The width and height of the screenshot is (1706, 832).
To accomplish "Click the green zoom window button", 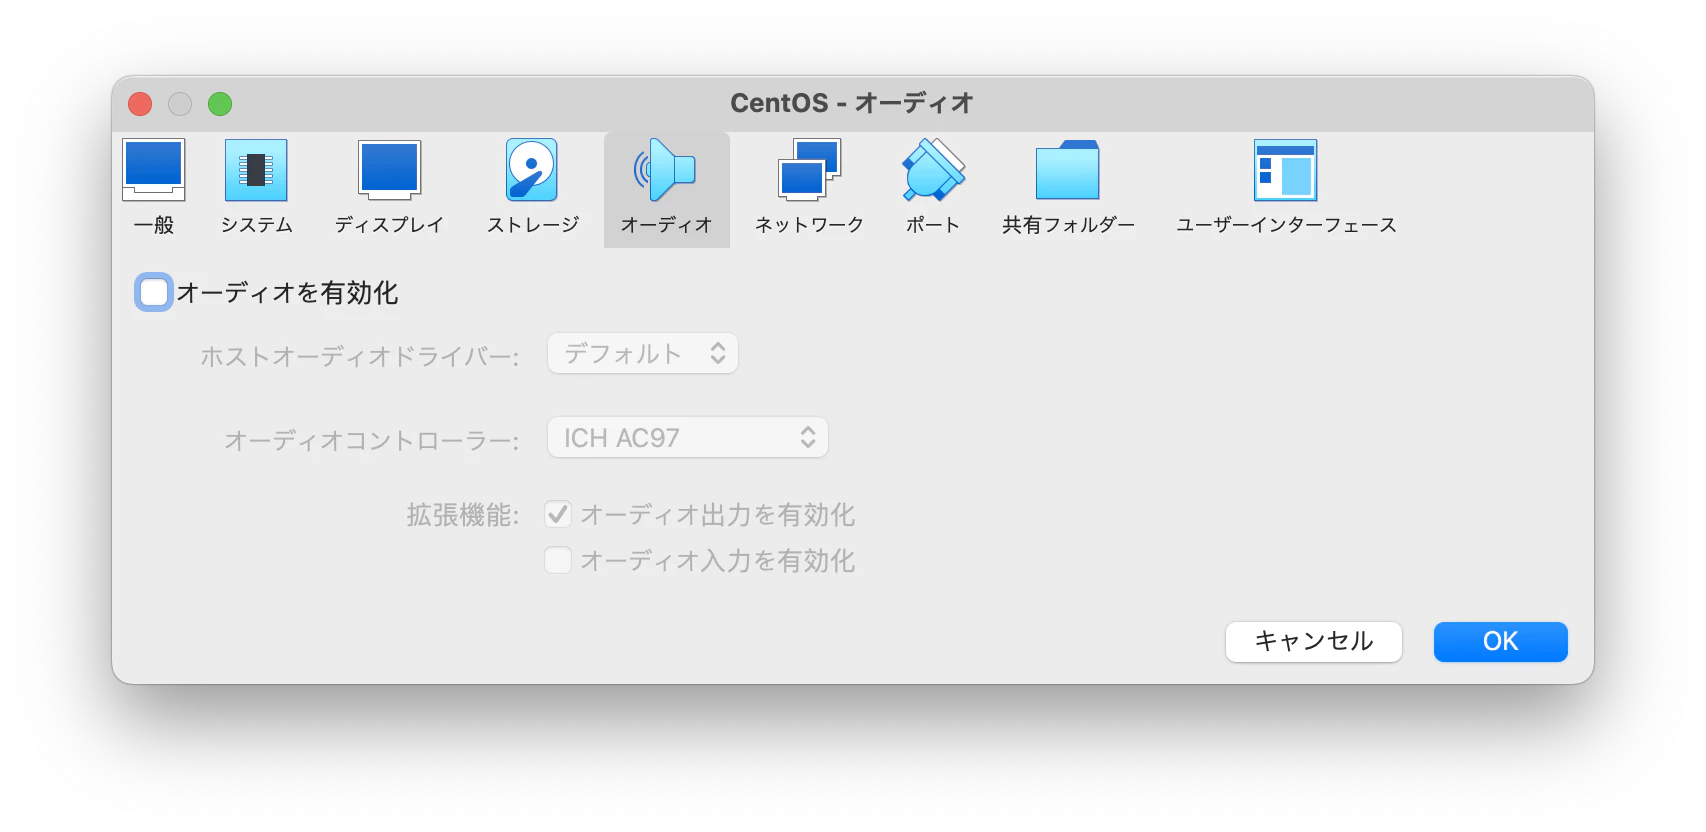I will (x=220, y=104).
